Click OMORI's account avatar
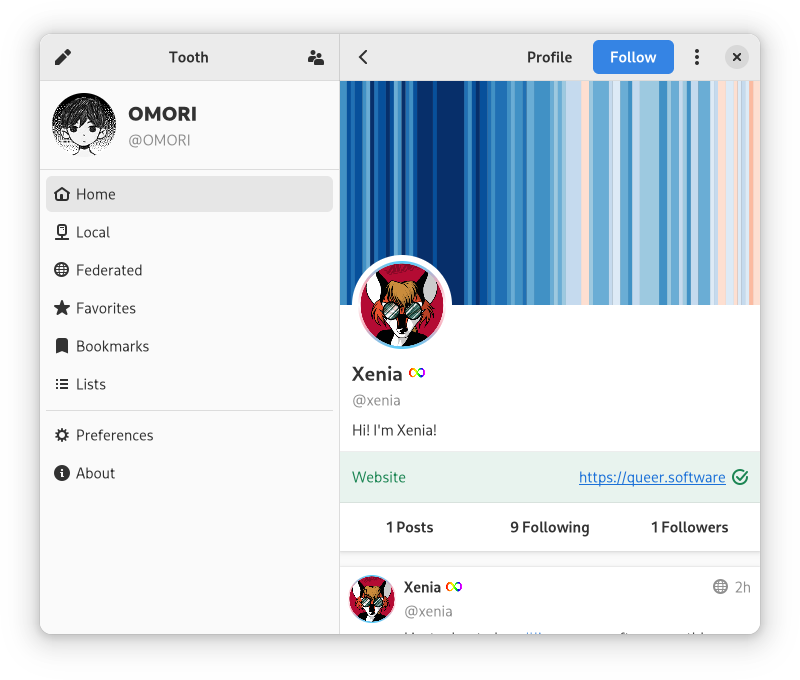Viewport: 800px width, 680px height. click(x=84, y=124)
